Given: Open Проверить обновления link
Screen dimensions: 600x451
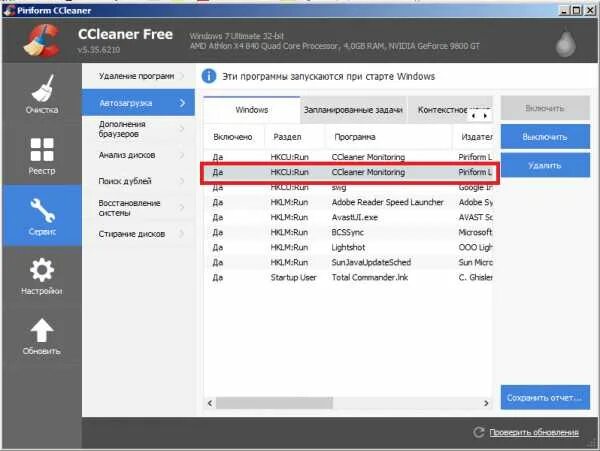Looking at the screenshot, I should [534, 432].
